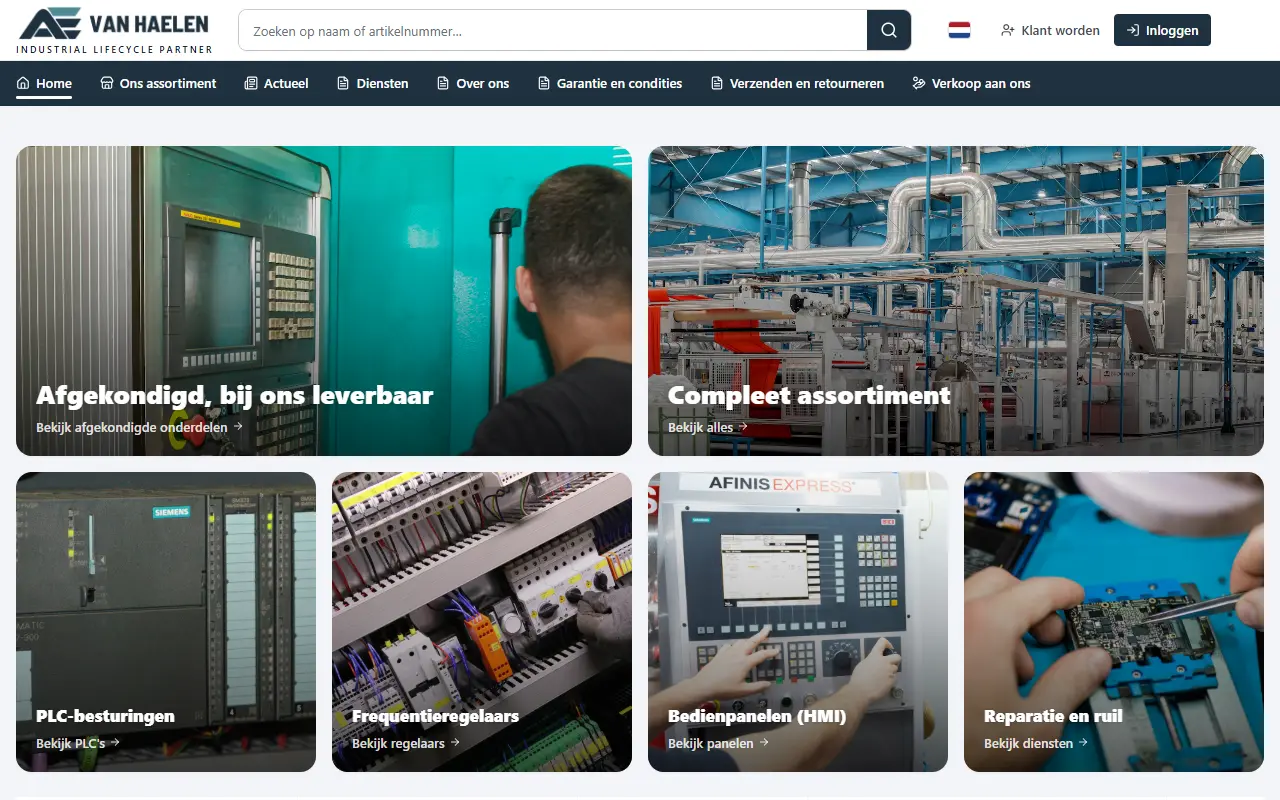This screenshot has height=800, width=1280.
Task: Open the Dutch flag language selector
Action: (x=959, y=30)
